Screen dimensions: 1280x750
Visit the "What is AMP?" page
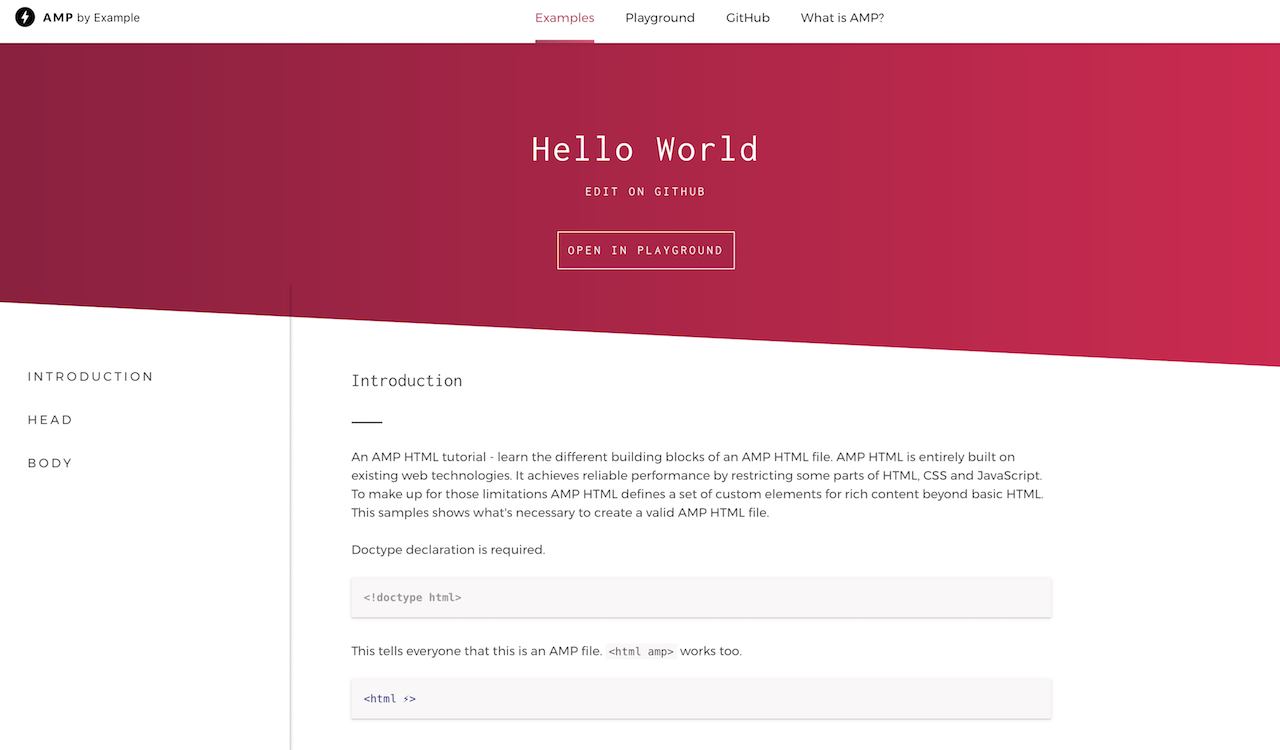coord(841,17)
